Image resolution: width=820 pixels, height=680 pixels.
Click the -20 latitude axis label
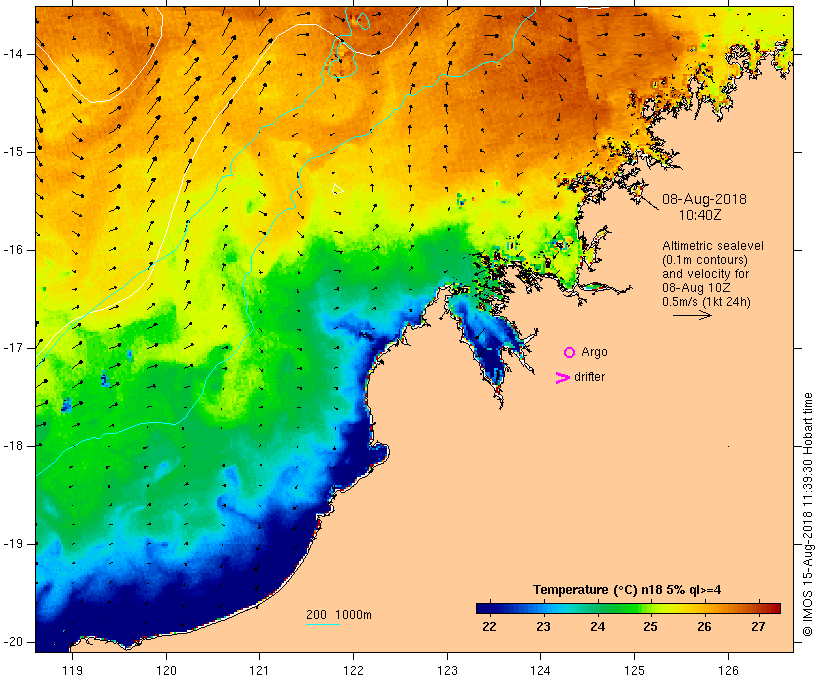click(x=13, y=642)
